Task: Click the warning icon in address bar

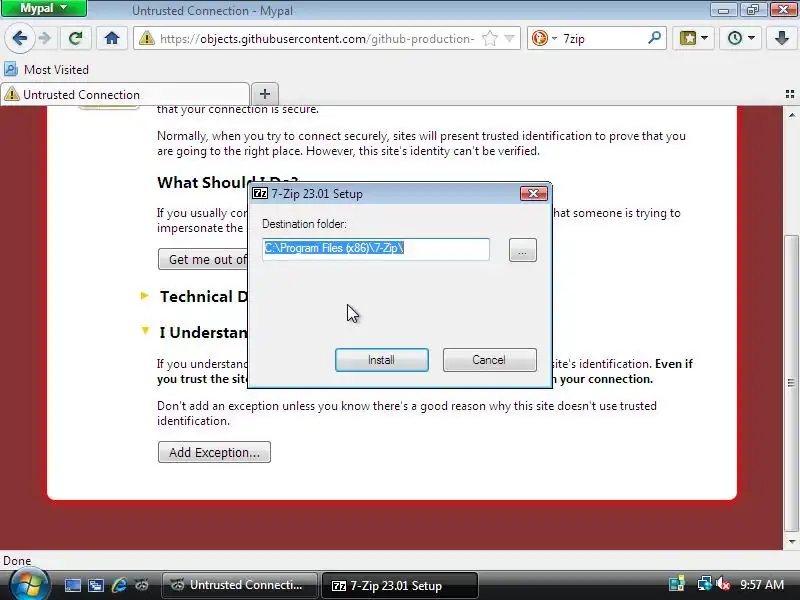Action: pos(146,38)
